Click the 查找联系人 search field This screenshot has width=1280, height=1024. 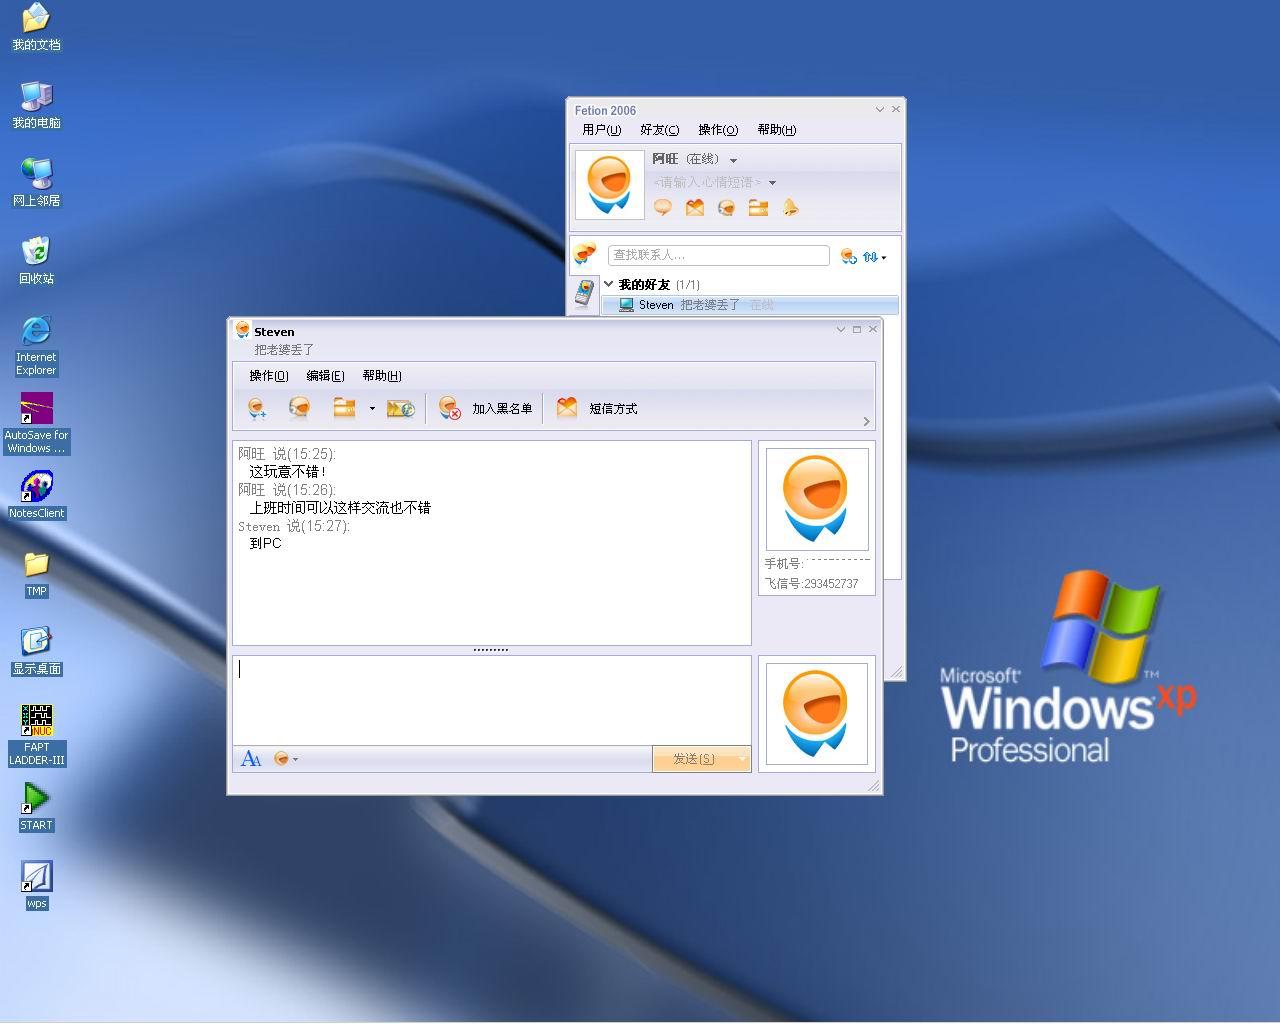719,255
